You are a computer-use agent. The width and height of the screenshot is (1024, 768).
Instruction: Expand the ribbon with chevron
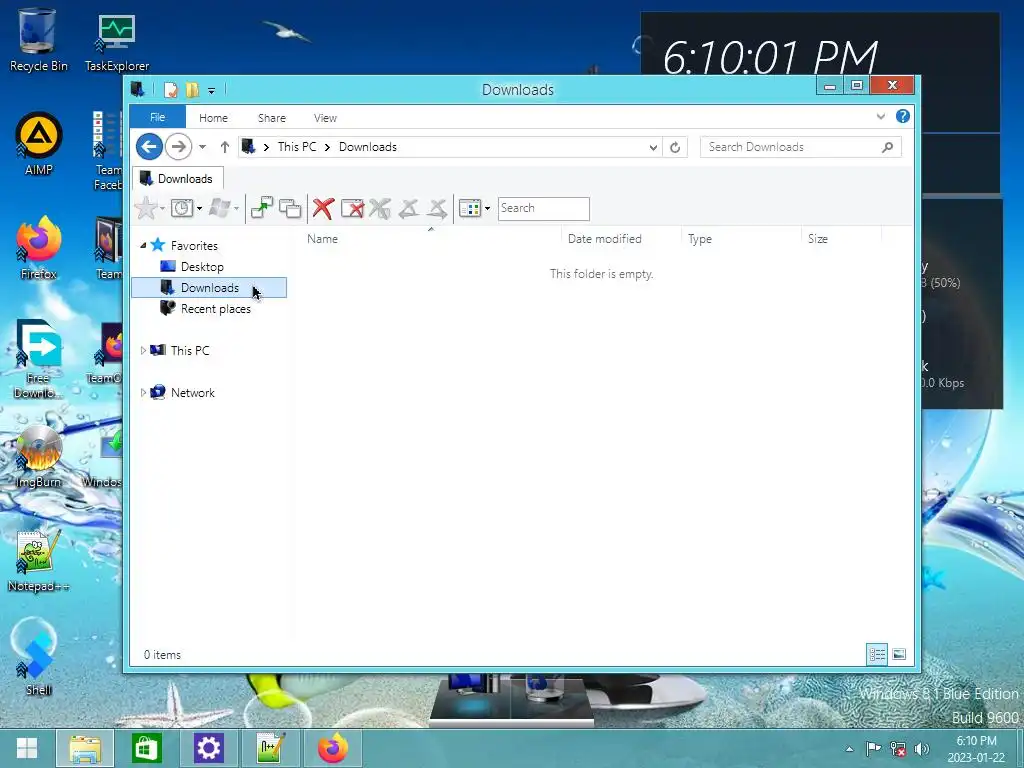coord(880,116)
